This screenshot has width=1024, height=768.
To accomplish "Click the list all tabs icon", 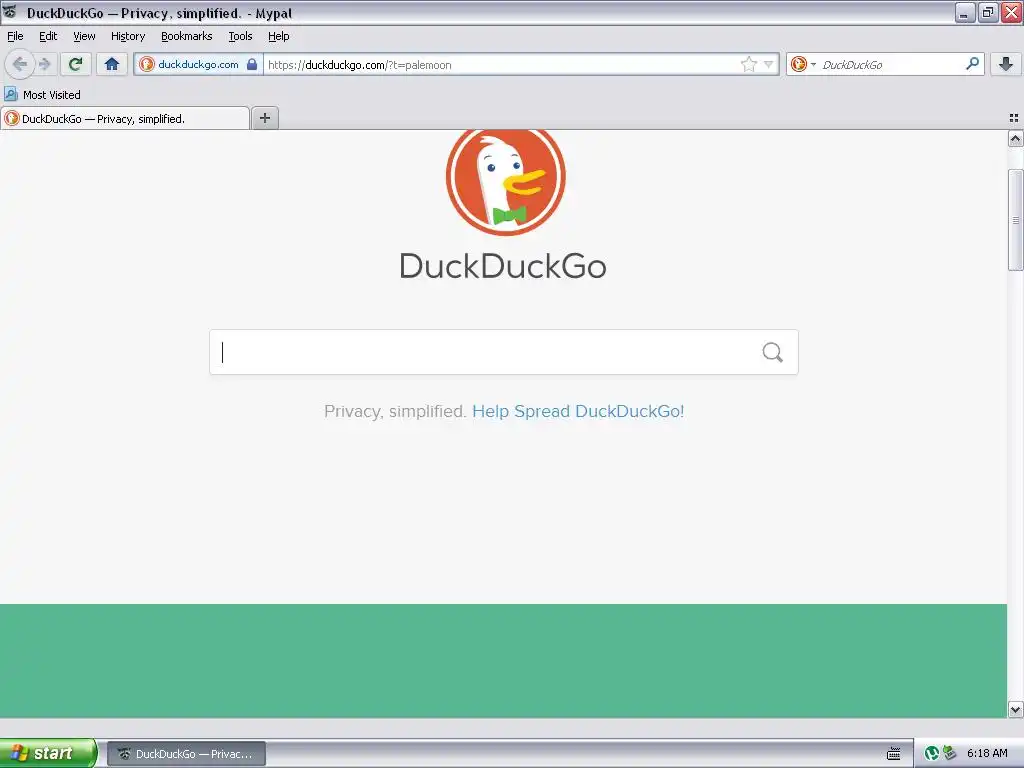I will [x=1014, y=118].
